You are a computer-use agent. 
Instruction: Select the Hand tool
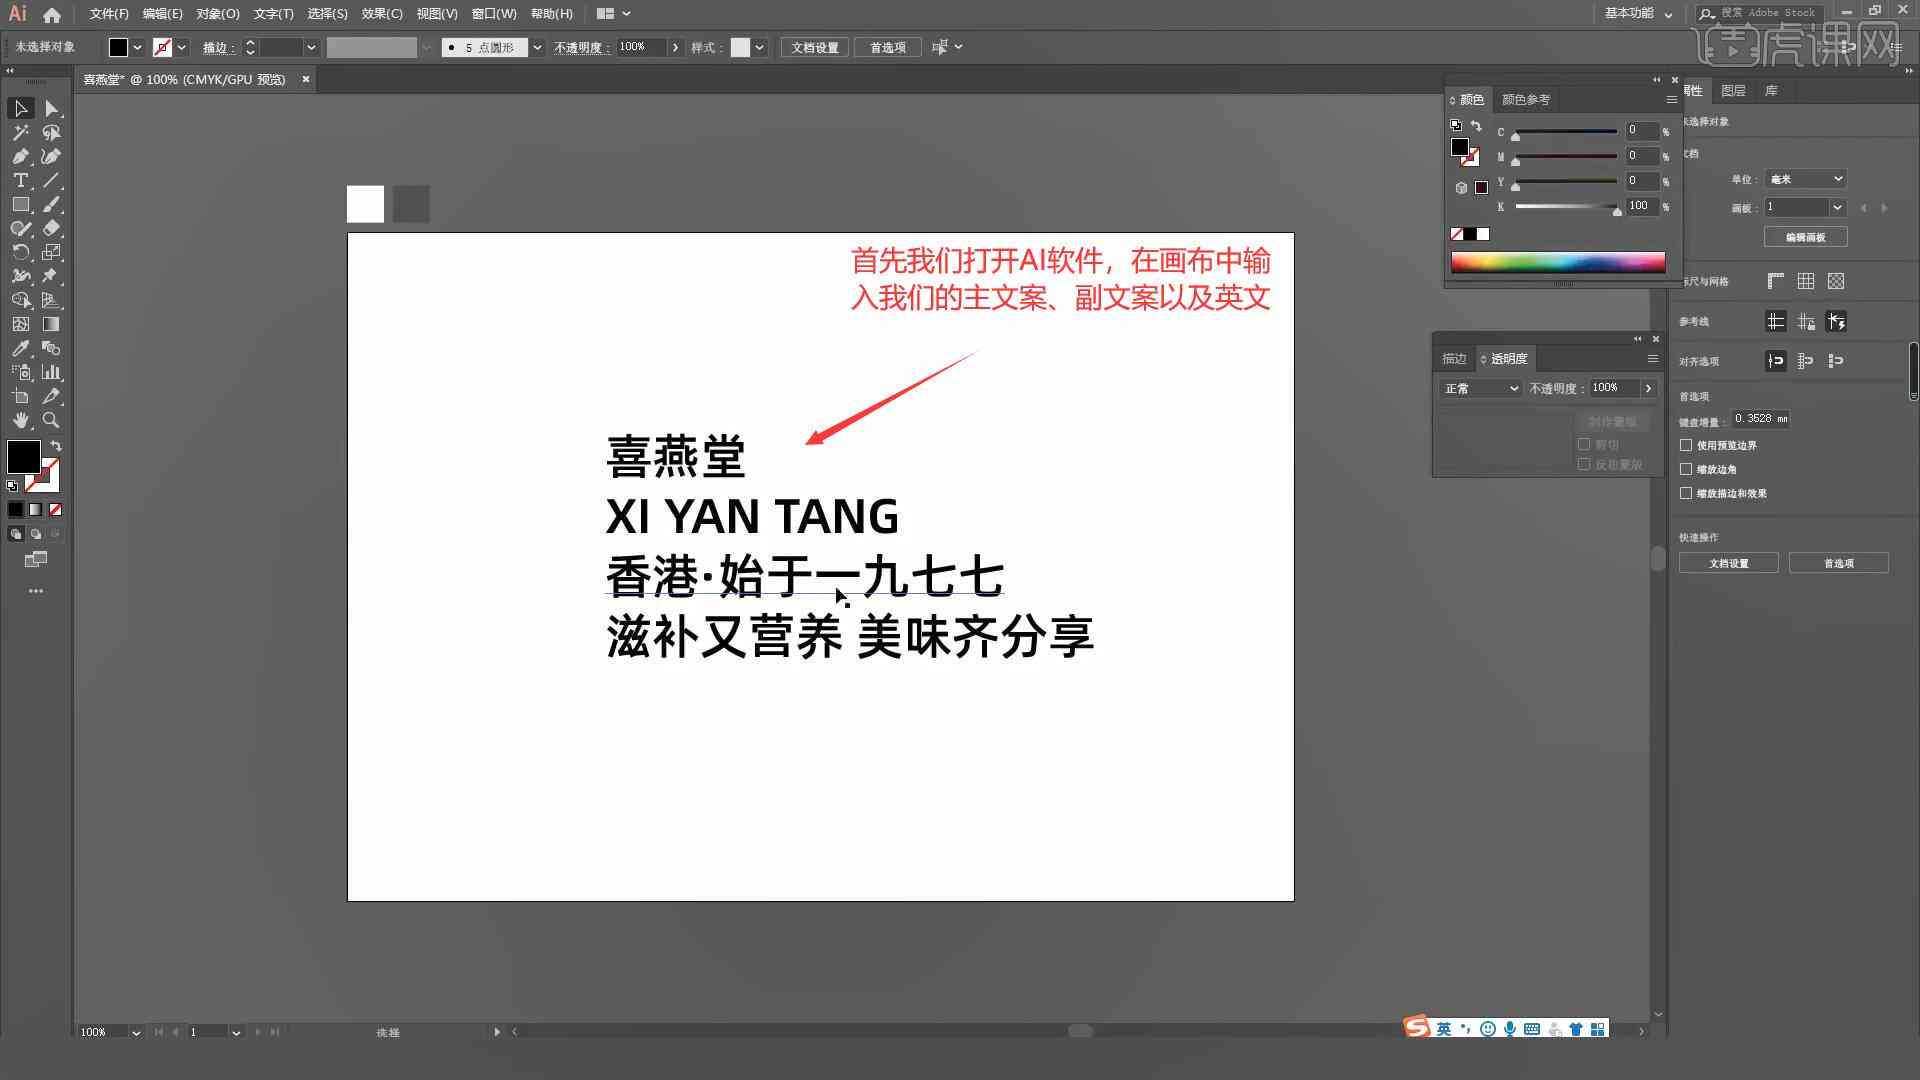18,421
